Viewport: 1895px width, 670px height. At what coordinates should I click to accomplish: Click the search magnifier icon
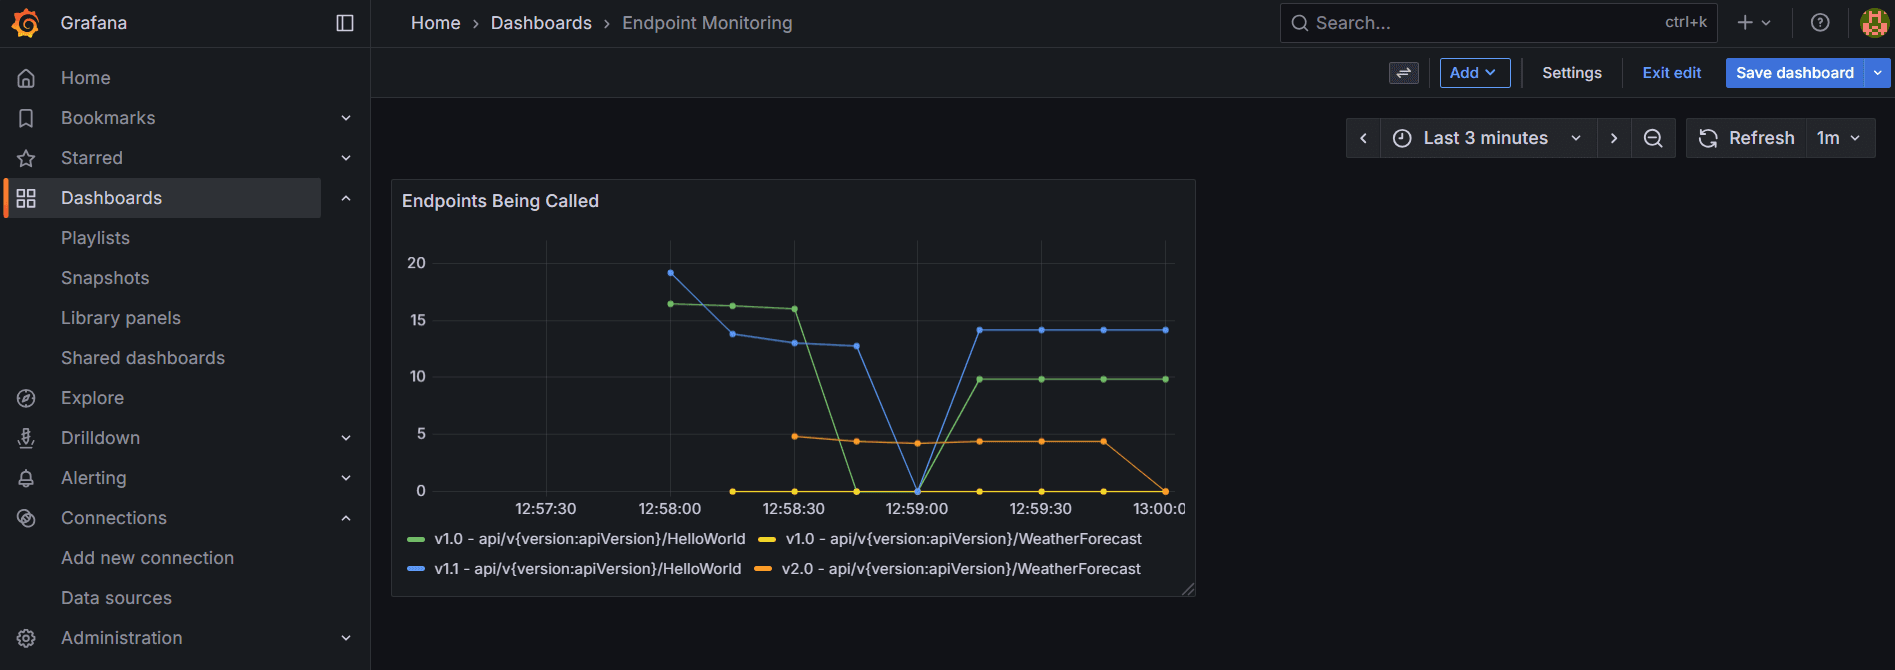pyautogui.click(x=1299, y=23)
